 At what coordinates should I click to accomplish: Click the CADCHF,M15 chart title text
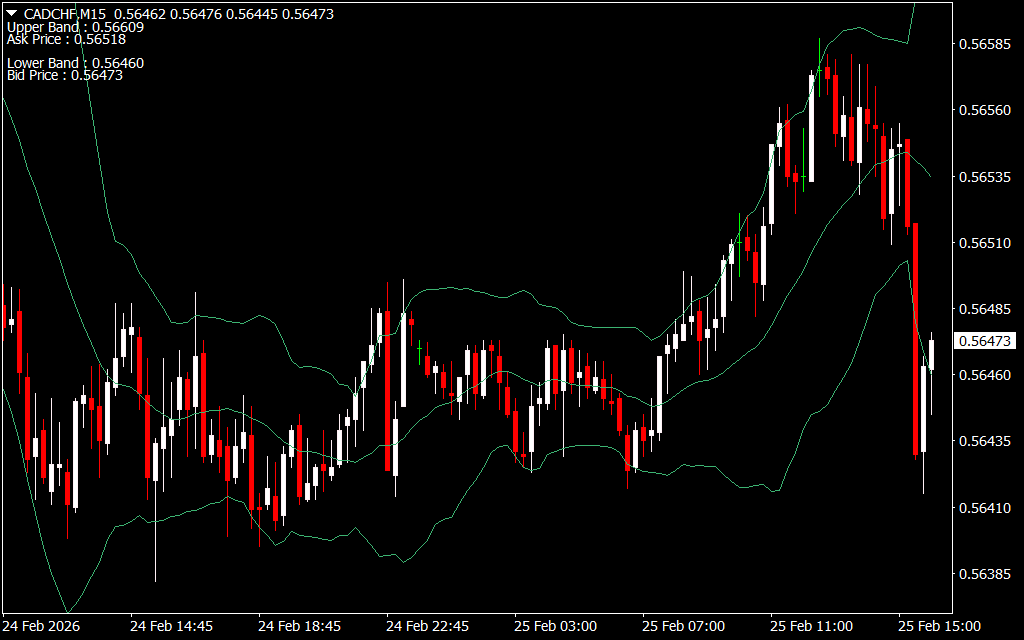[x=66, y=14]
